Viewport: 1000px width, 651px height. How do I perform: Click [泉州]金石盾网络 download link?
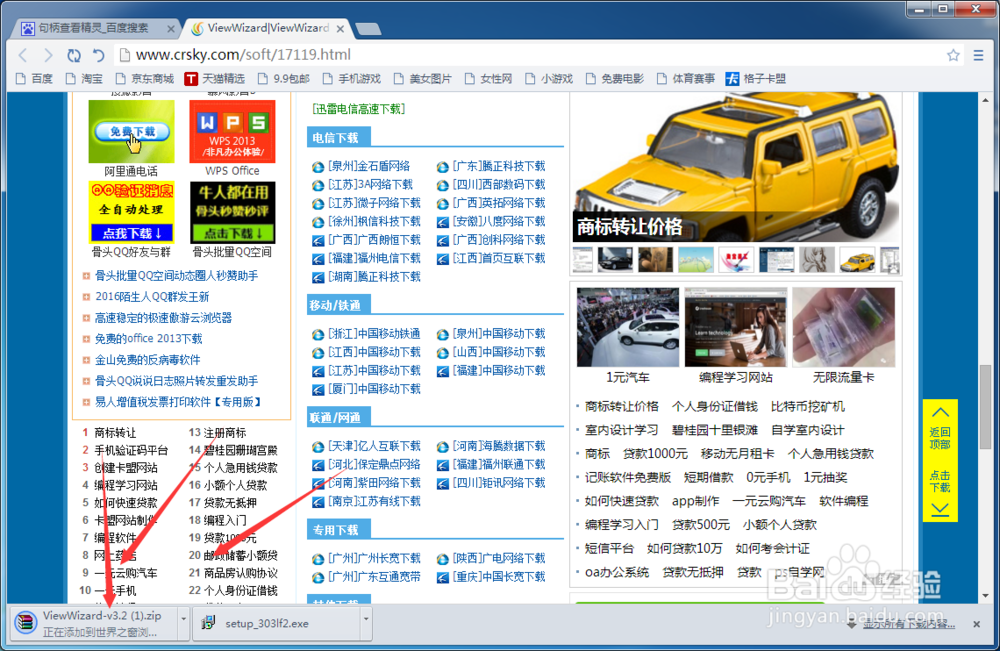coord(369,166)
